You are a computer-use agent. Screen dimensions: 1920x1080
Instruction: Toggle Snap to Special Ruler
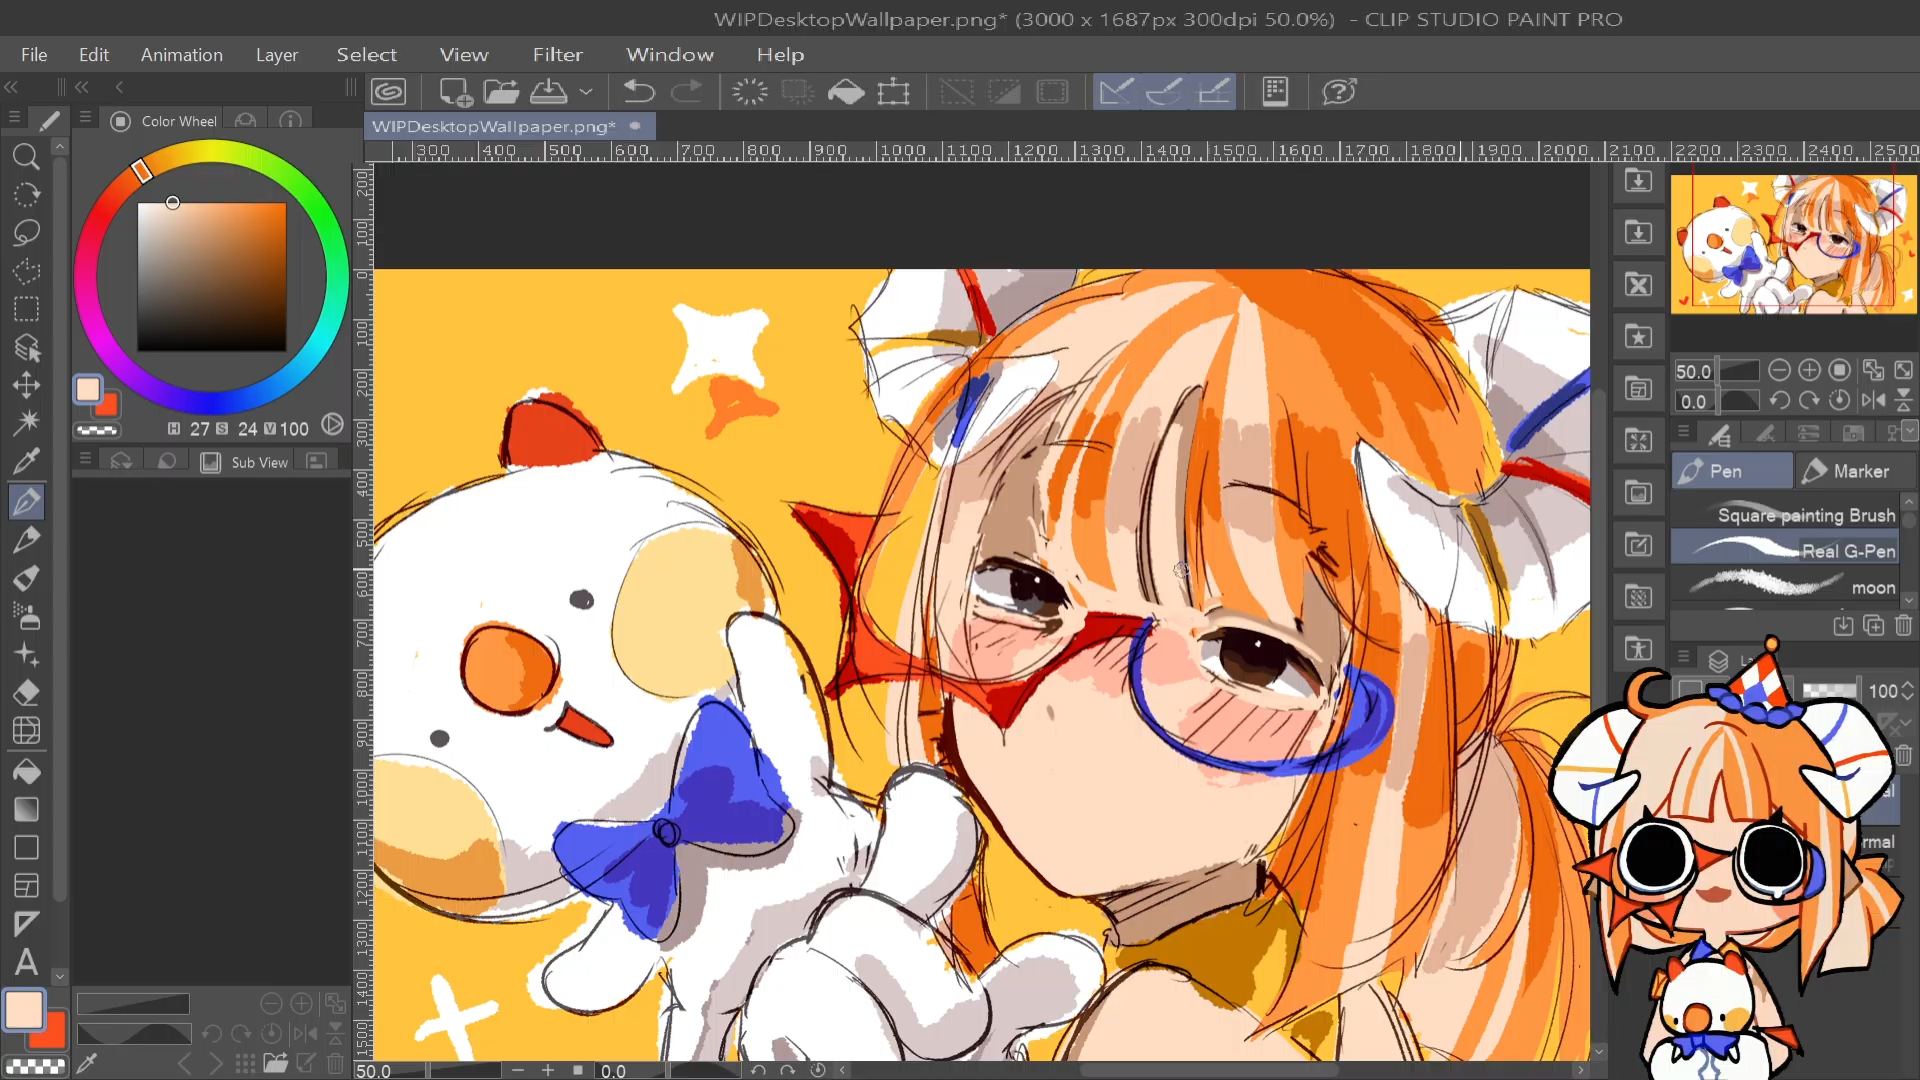[x=1164, y=92]
